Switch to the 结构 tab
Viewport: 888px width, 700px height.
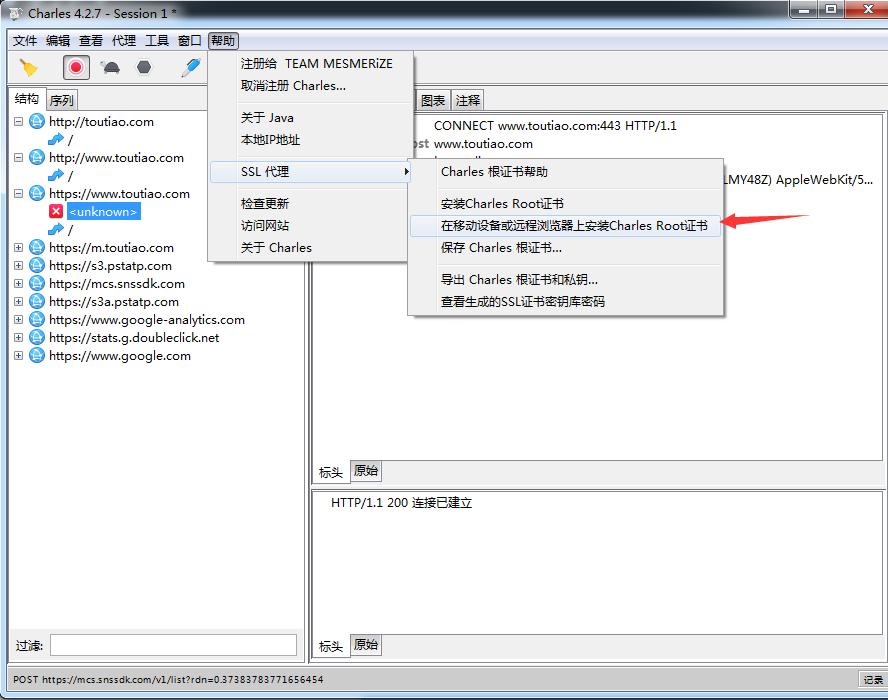click(27, 99)
